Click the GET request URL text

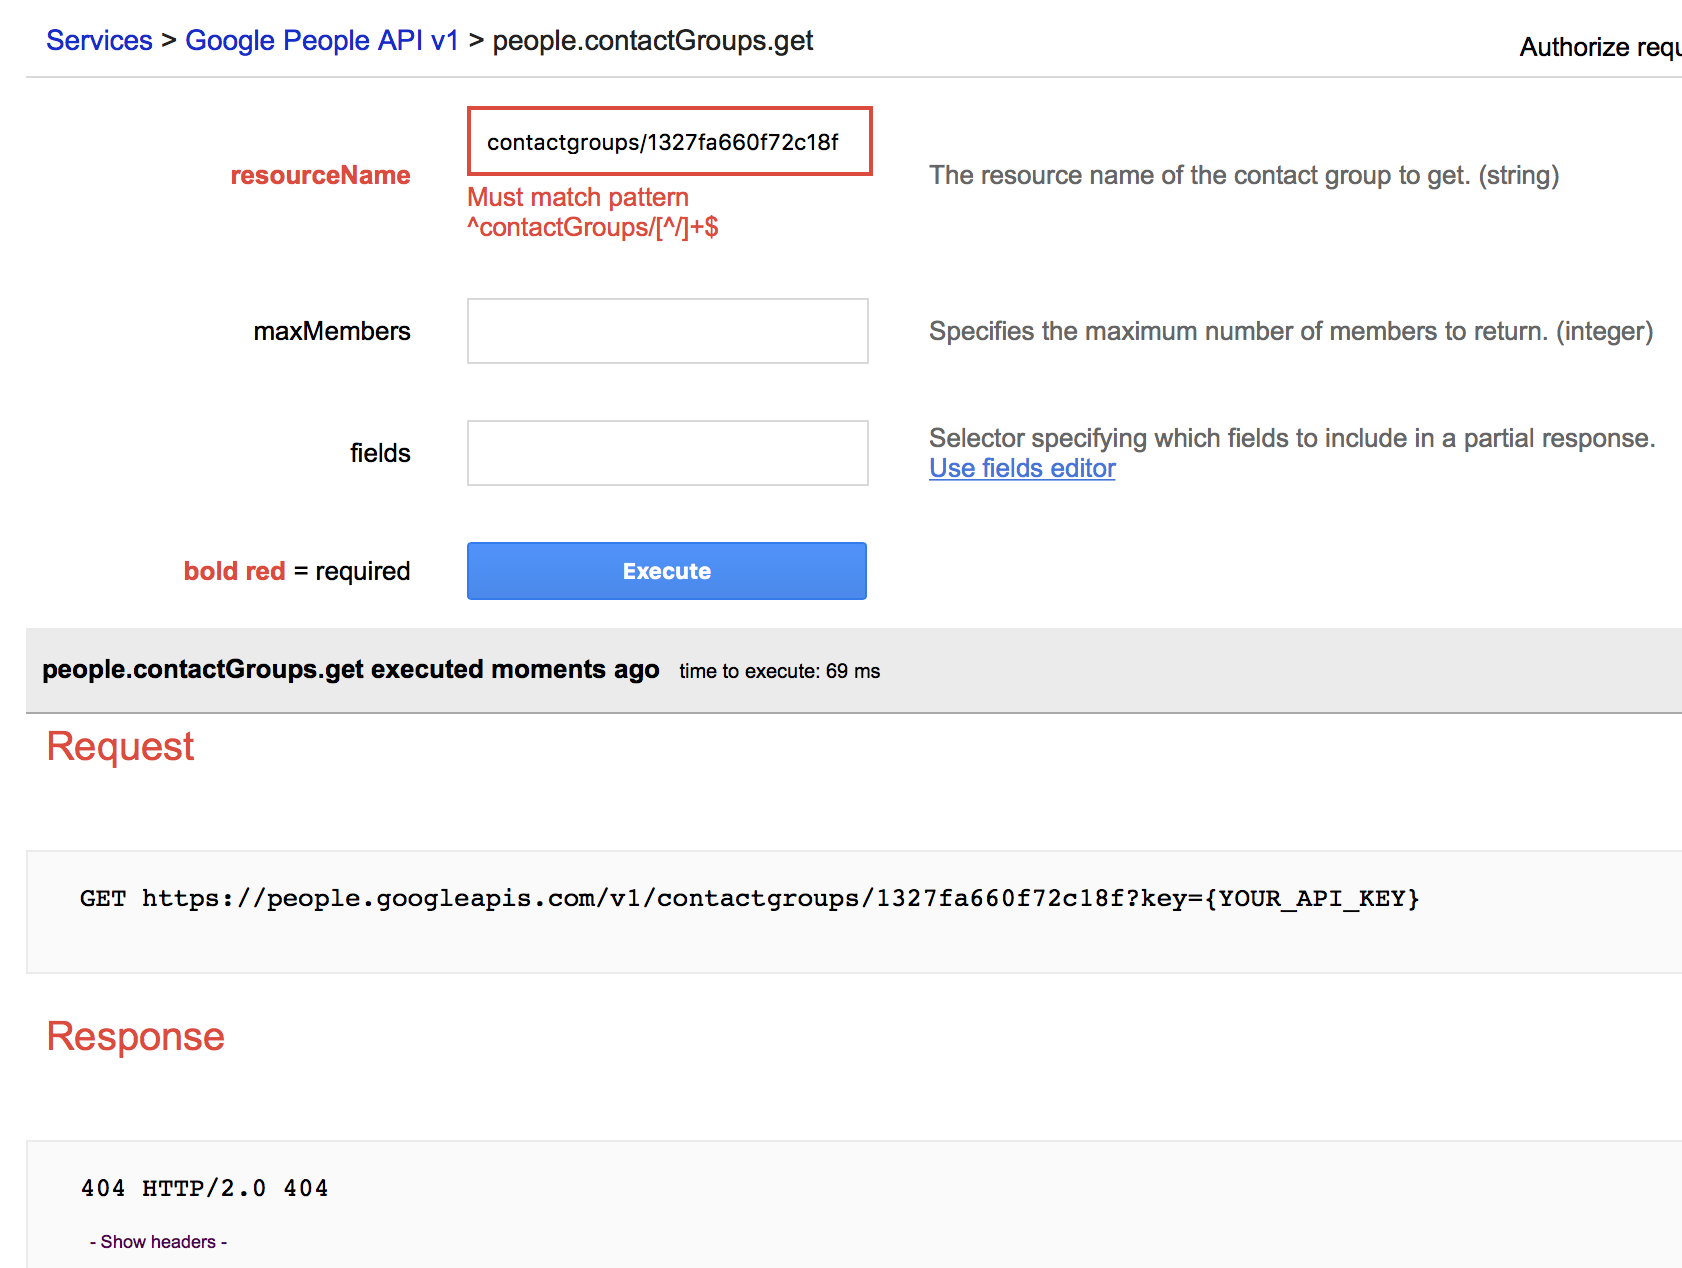point(749,898)
